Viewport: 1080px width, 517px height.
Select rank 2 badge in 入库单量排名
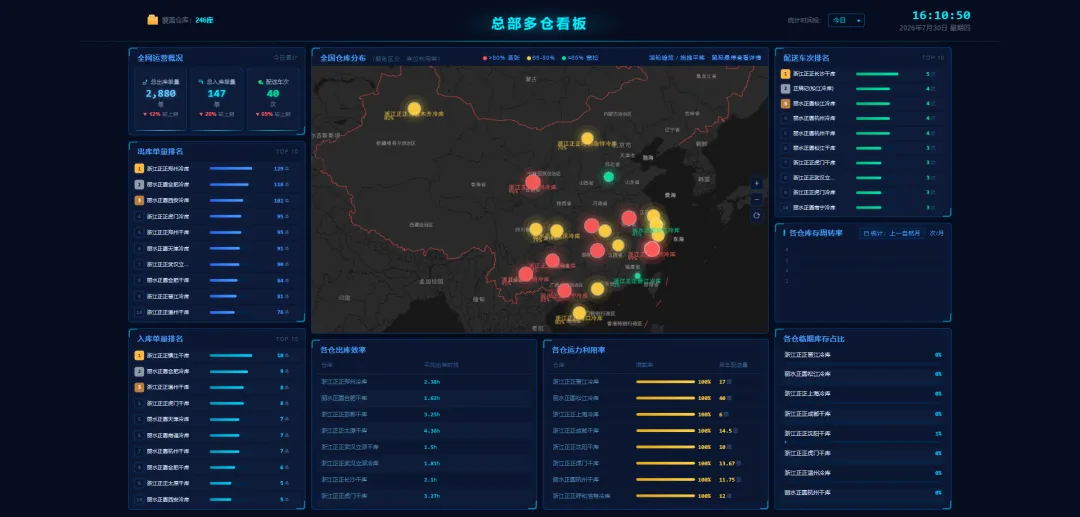tap(139, 371)
